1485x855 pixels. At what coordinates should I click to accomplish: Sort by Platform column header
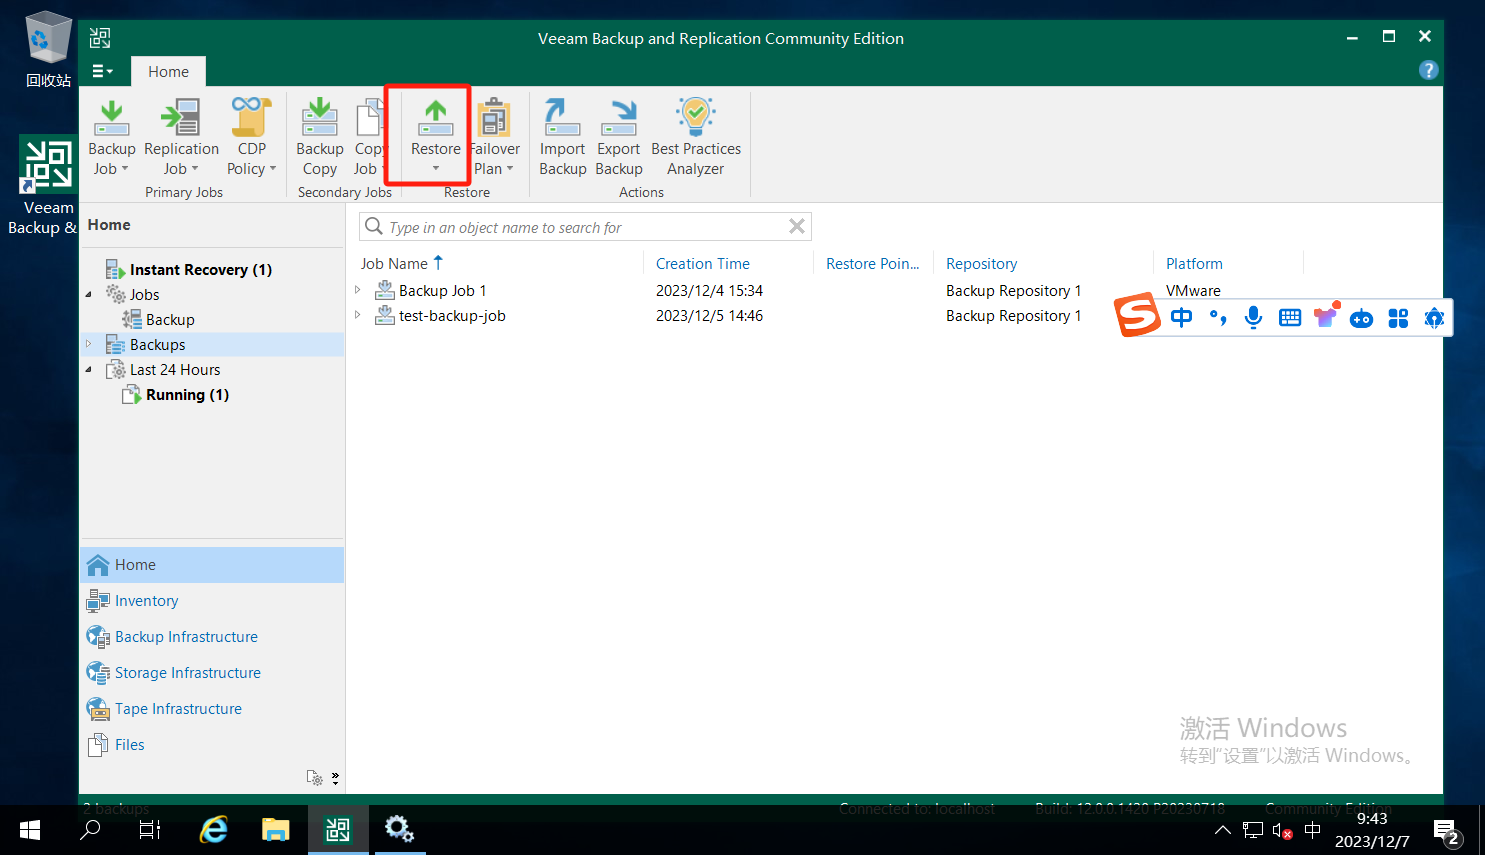pos(1194,263)
